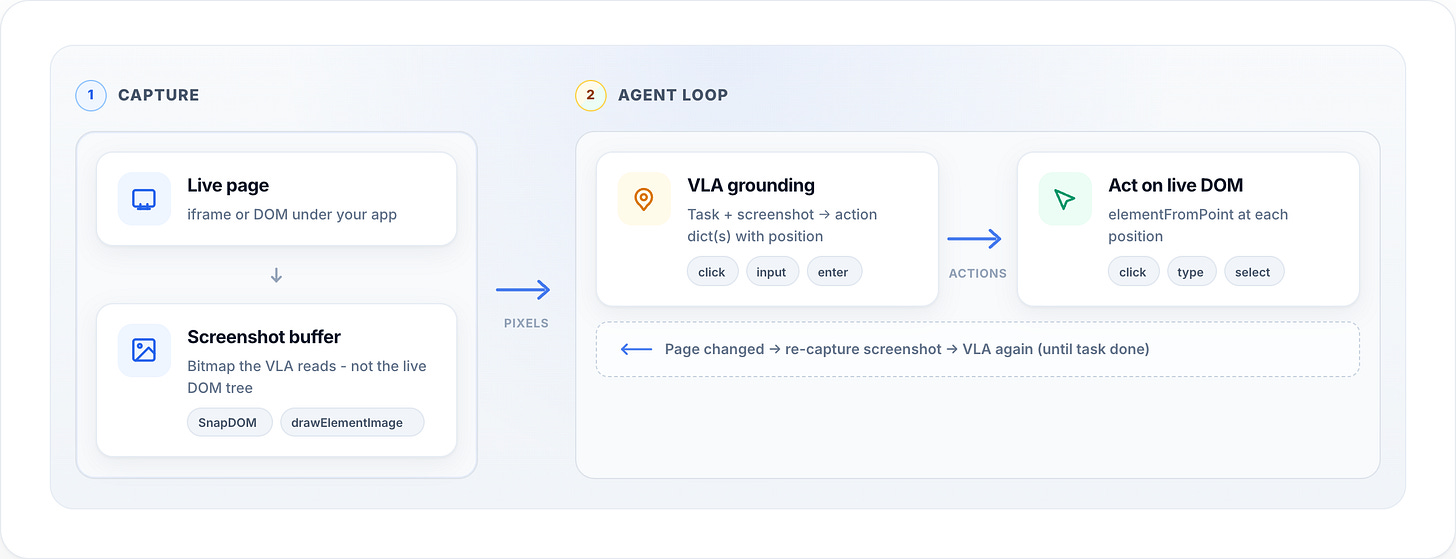1456x559 pixels.
Task: Click the "Task + screenshot" description text
Action: coord(782,225)
